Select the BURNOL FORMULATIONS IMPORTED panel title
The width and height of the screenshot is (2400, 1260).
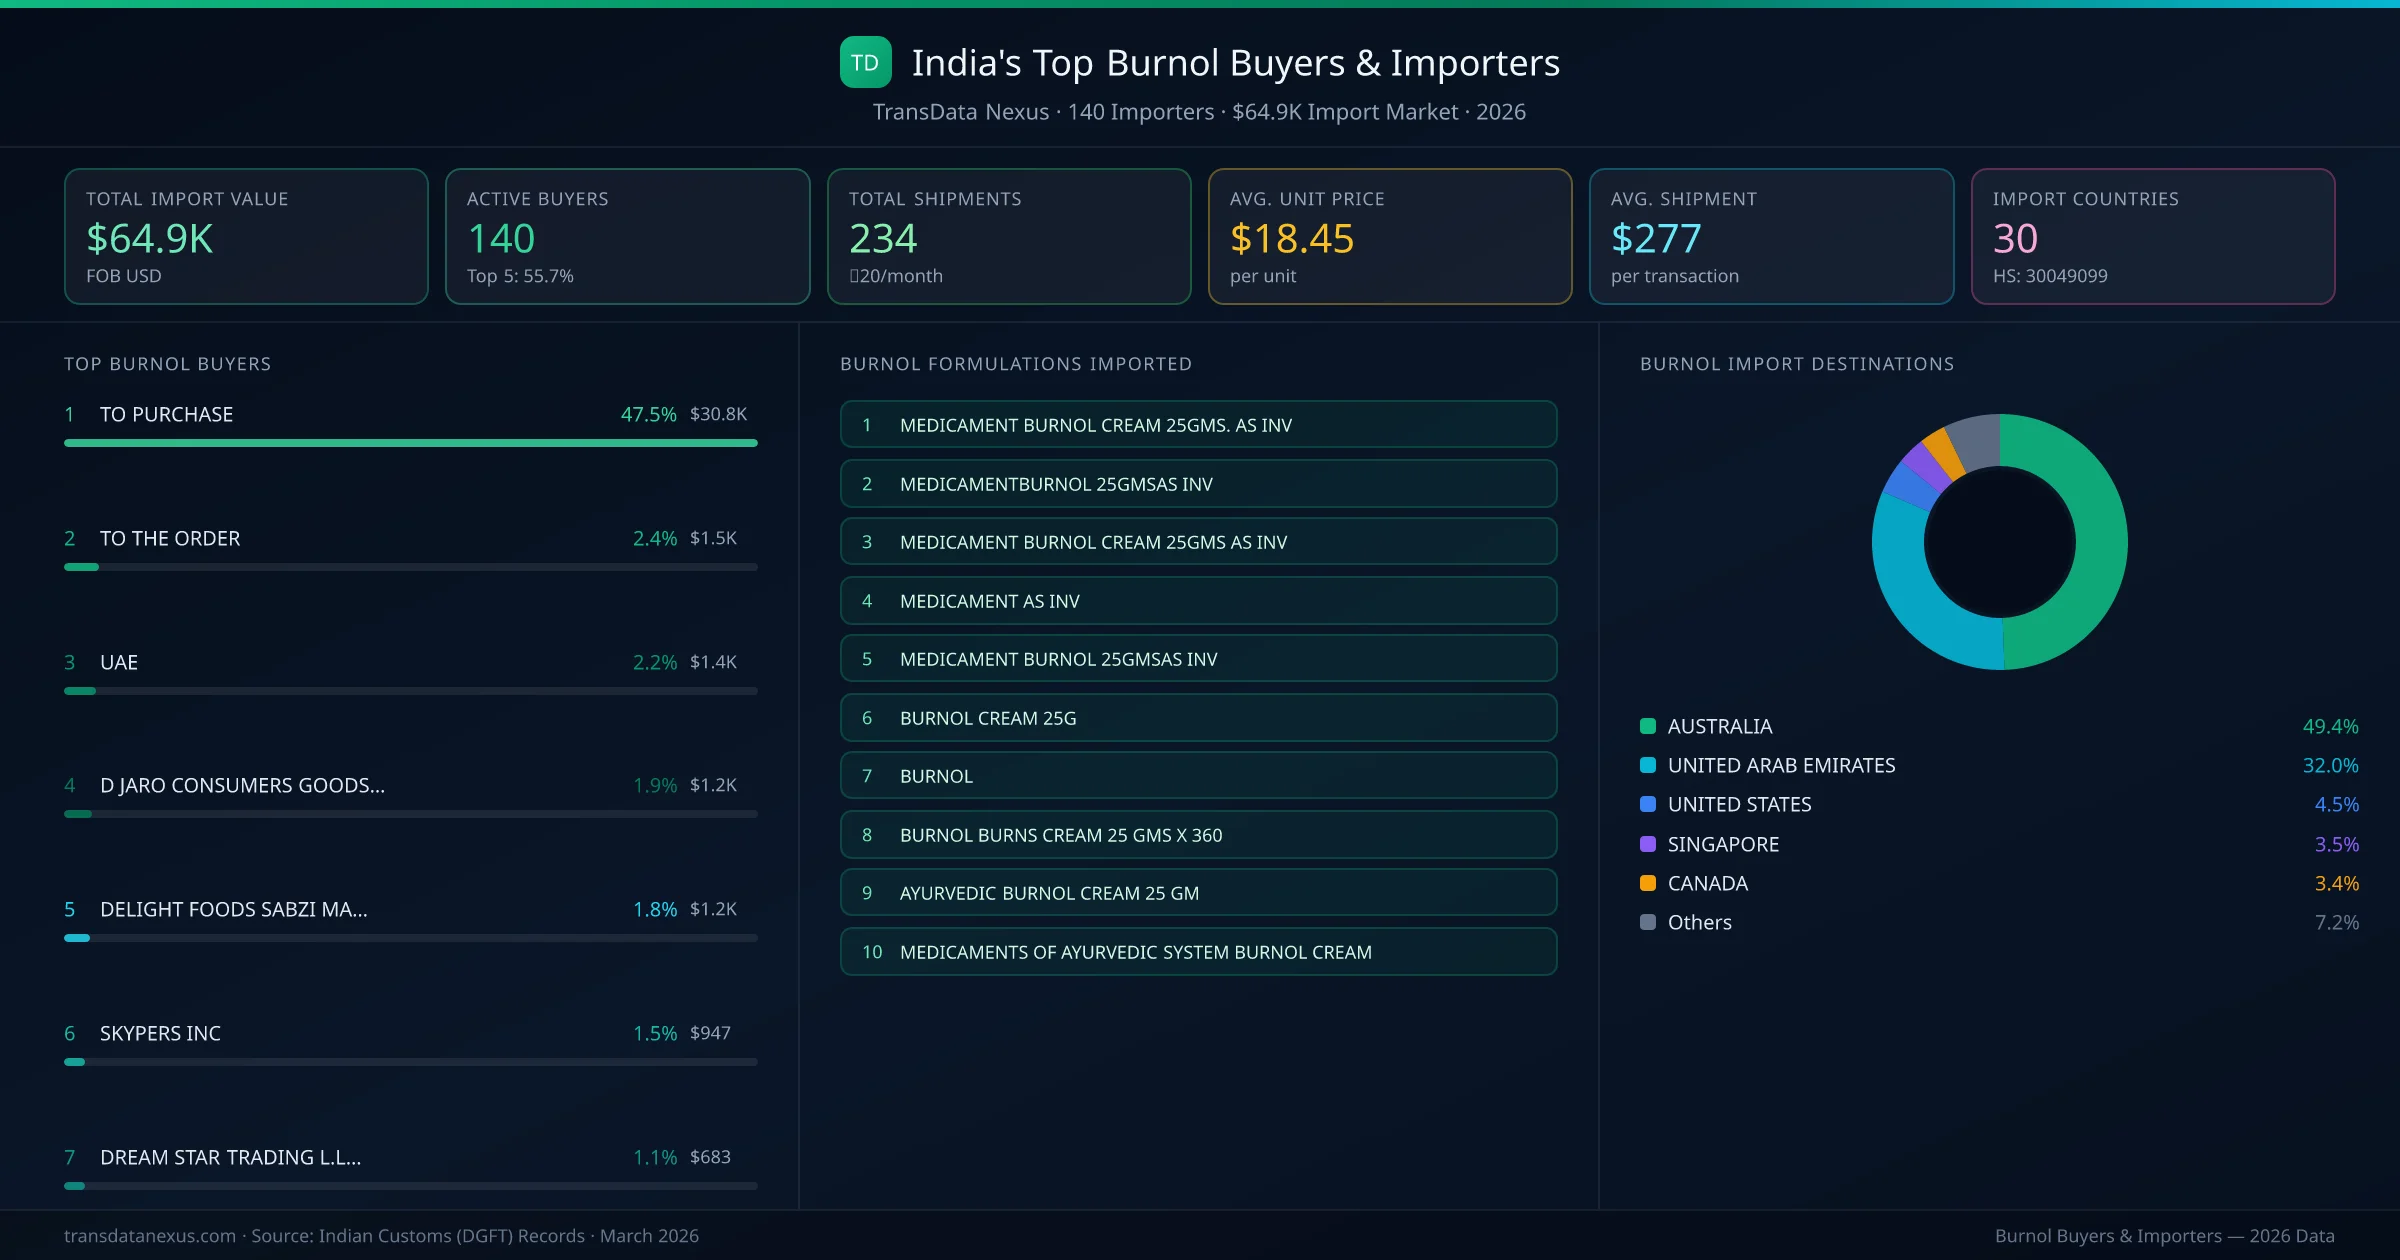click(x=1016, y=364)
